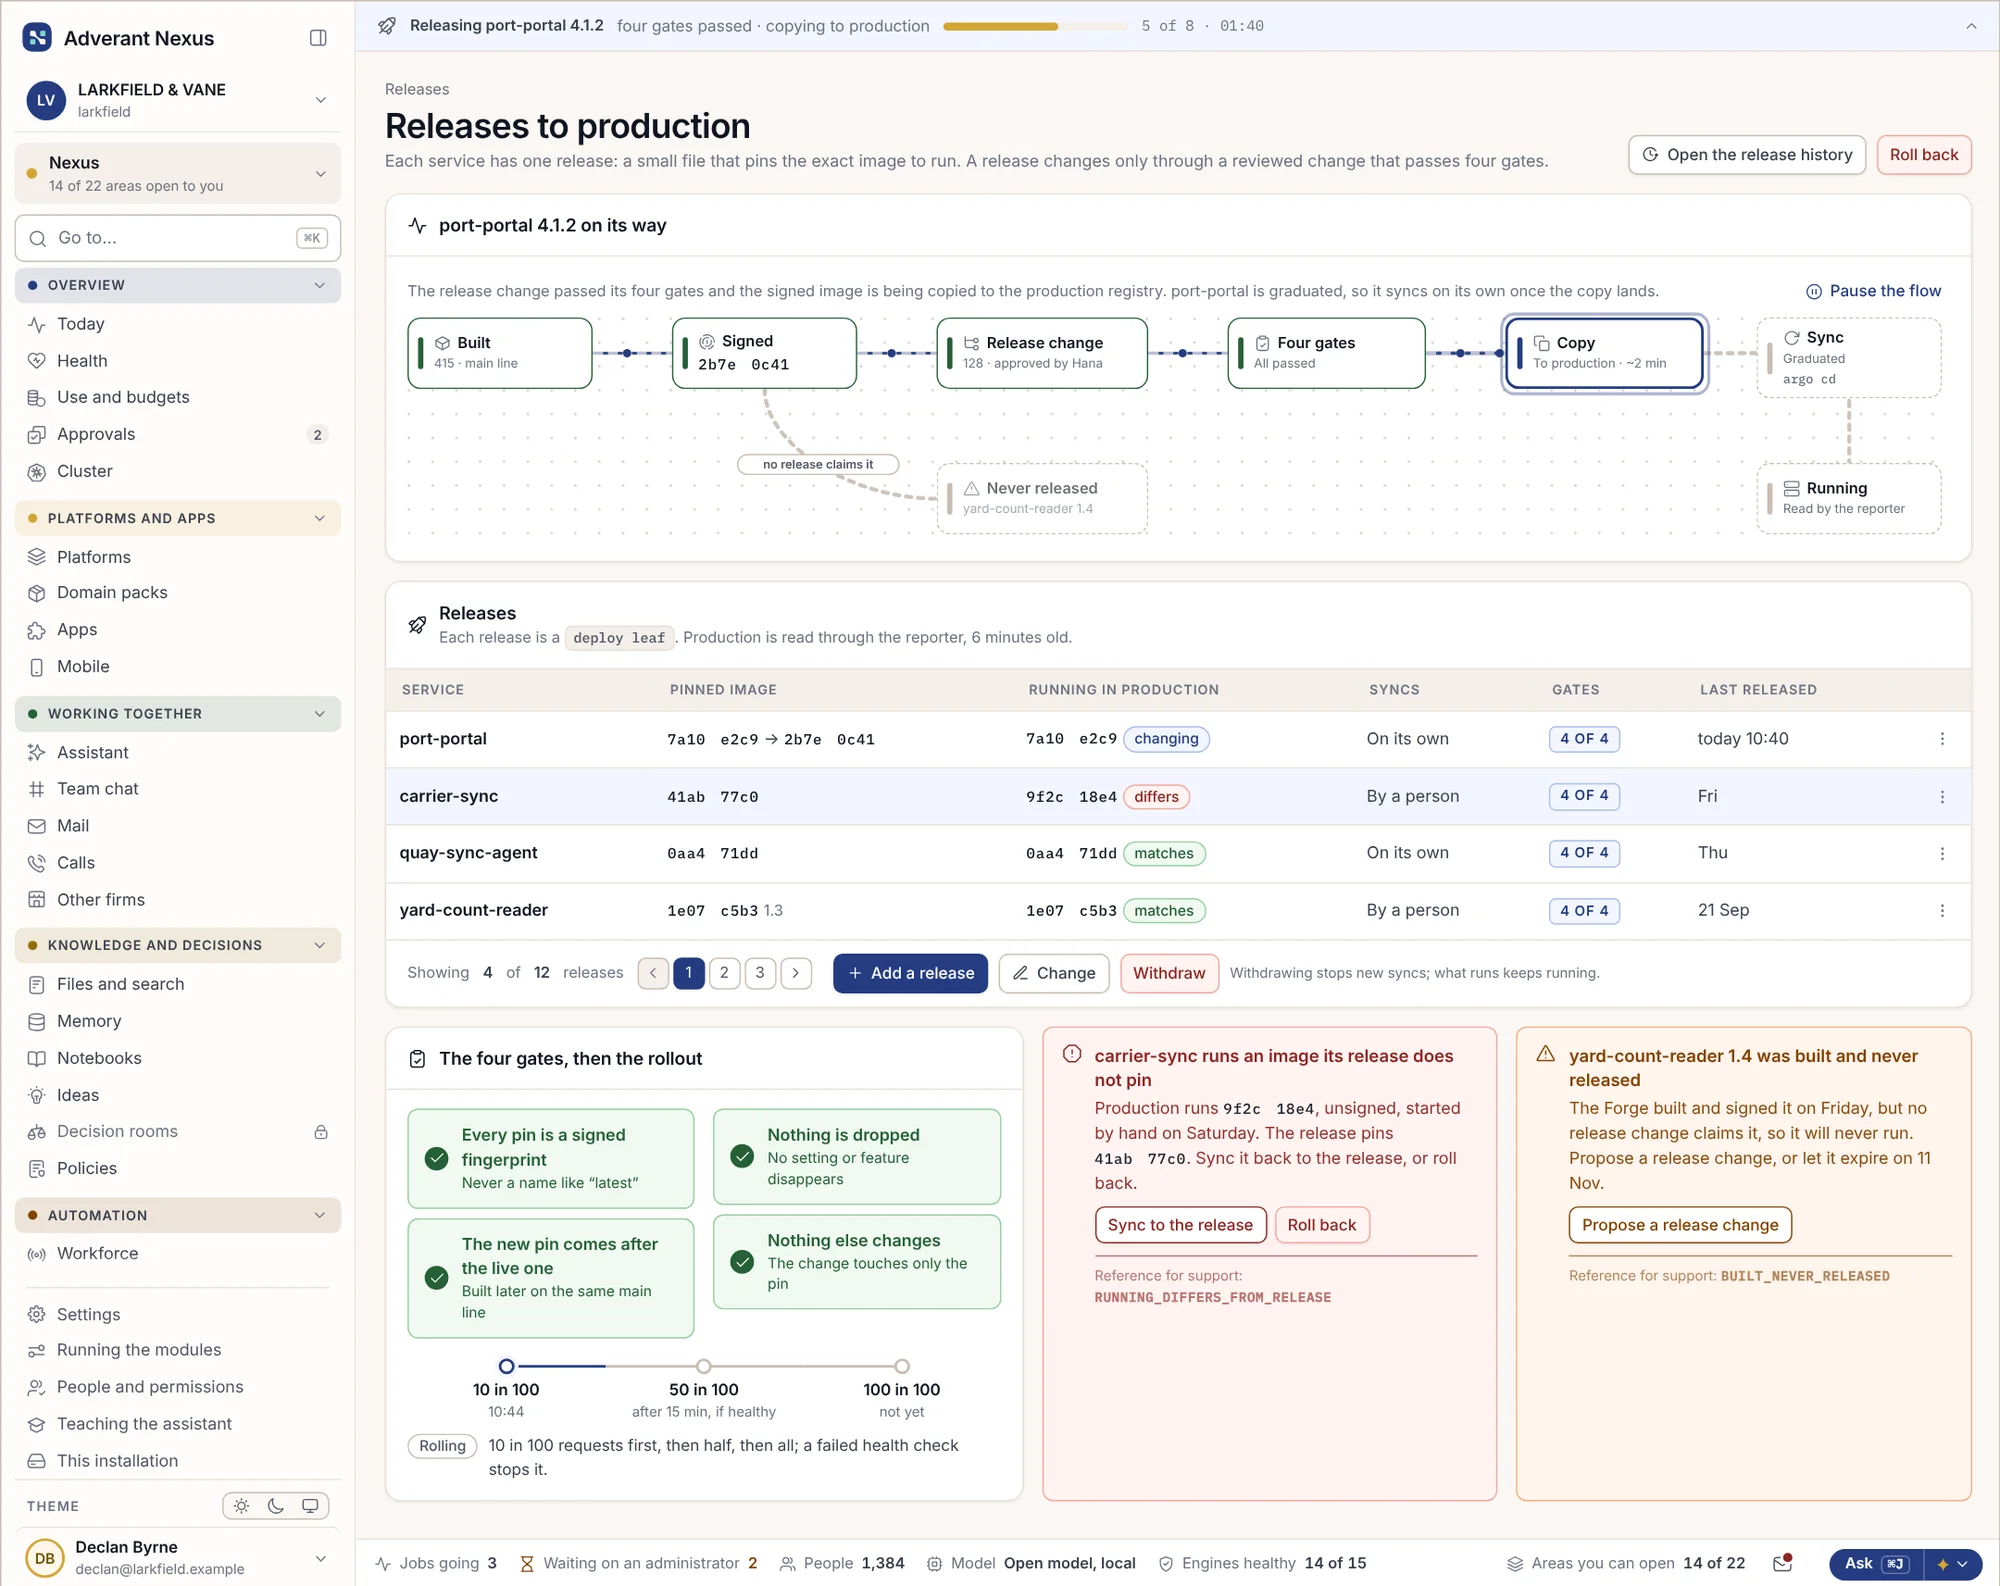Open the carrier-sync row options menu
The image size is (2000, 1586).
point(1942,797)
